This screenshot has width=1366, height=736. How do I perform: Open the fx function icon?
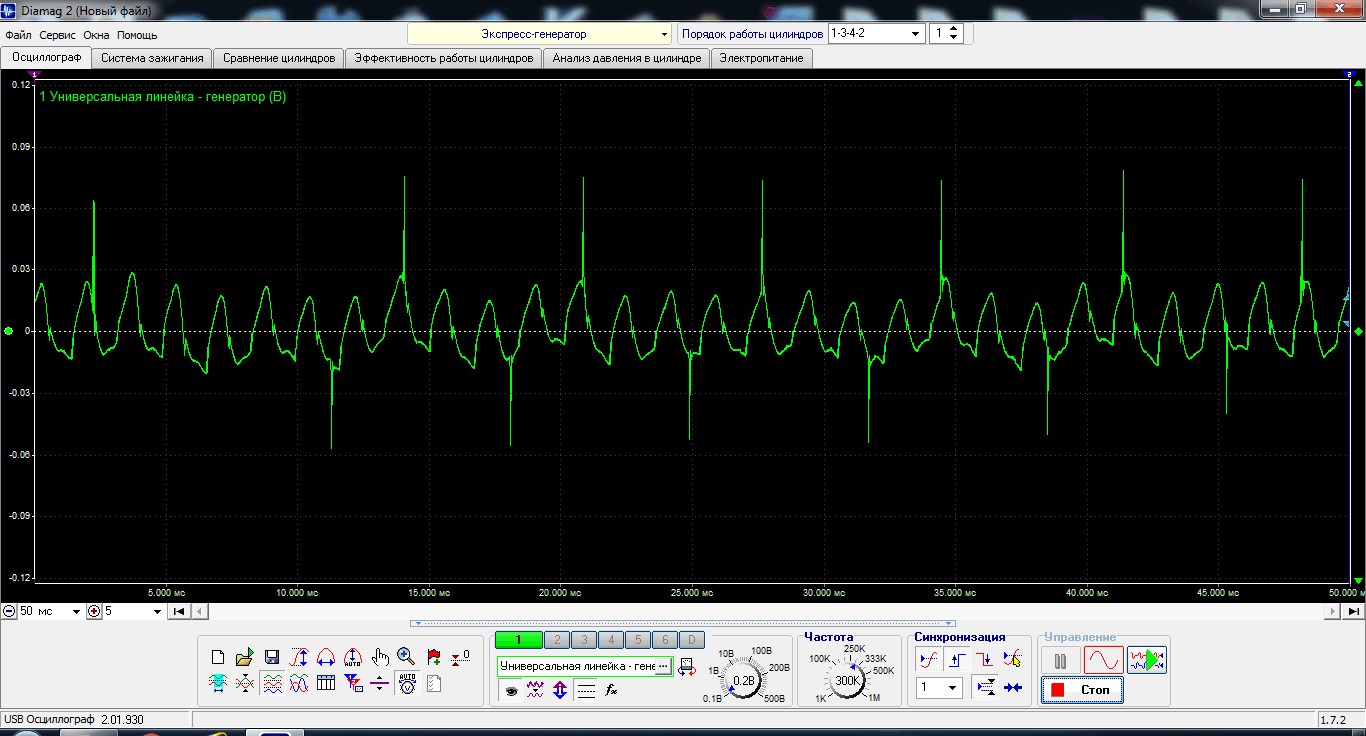[x=612, y=689]
